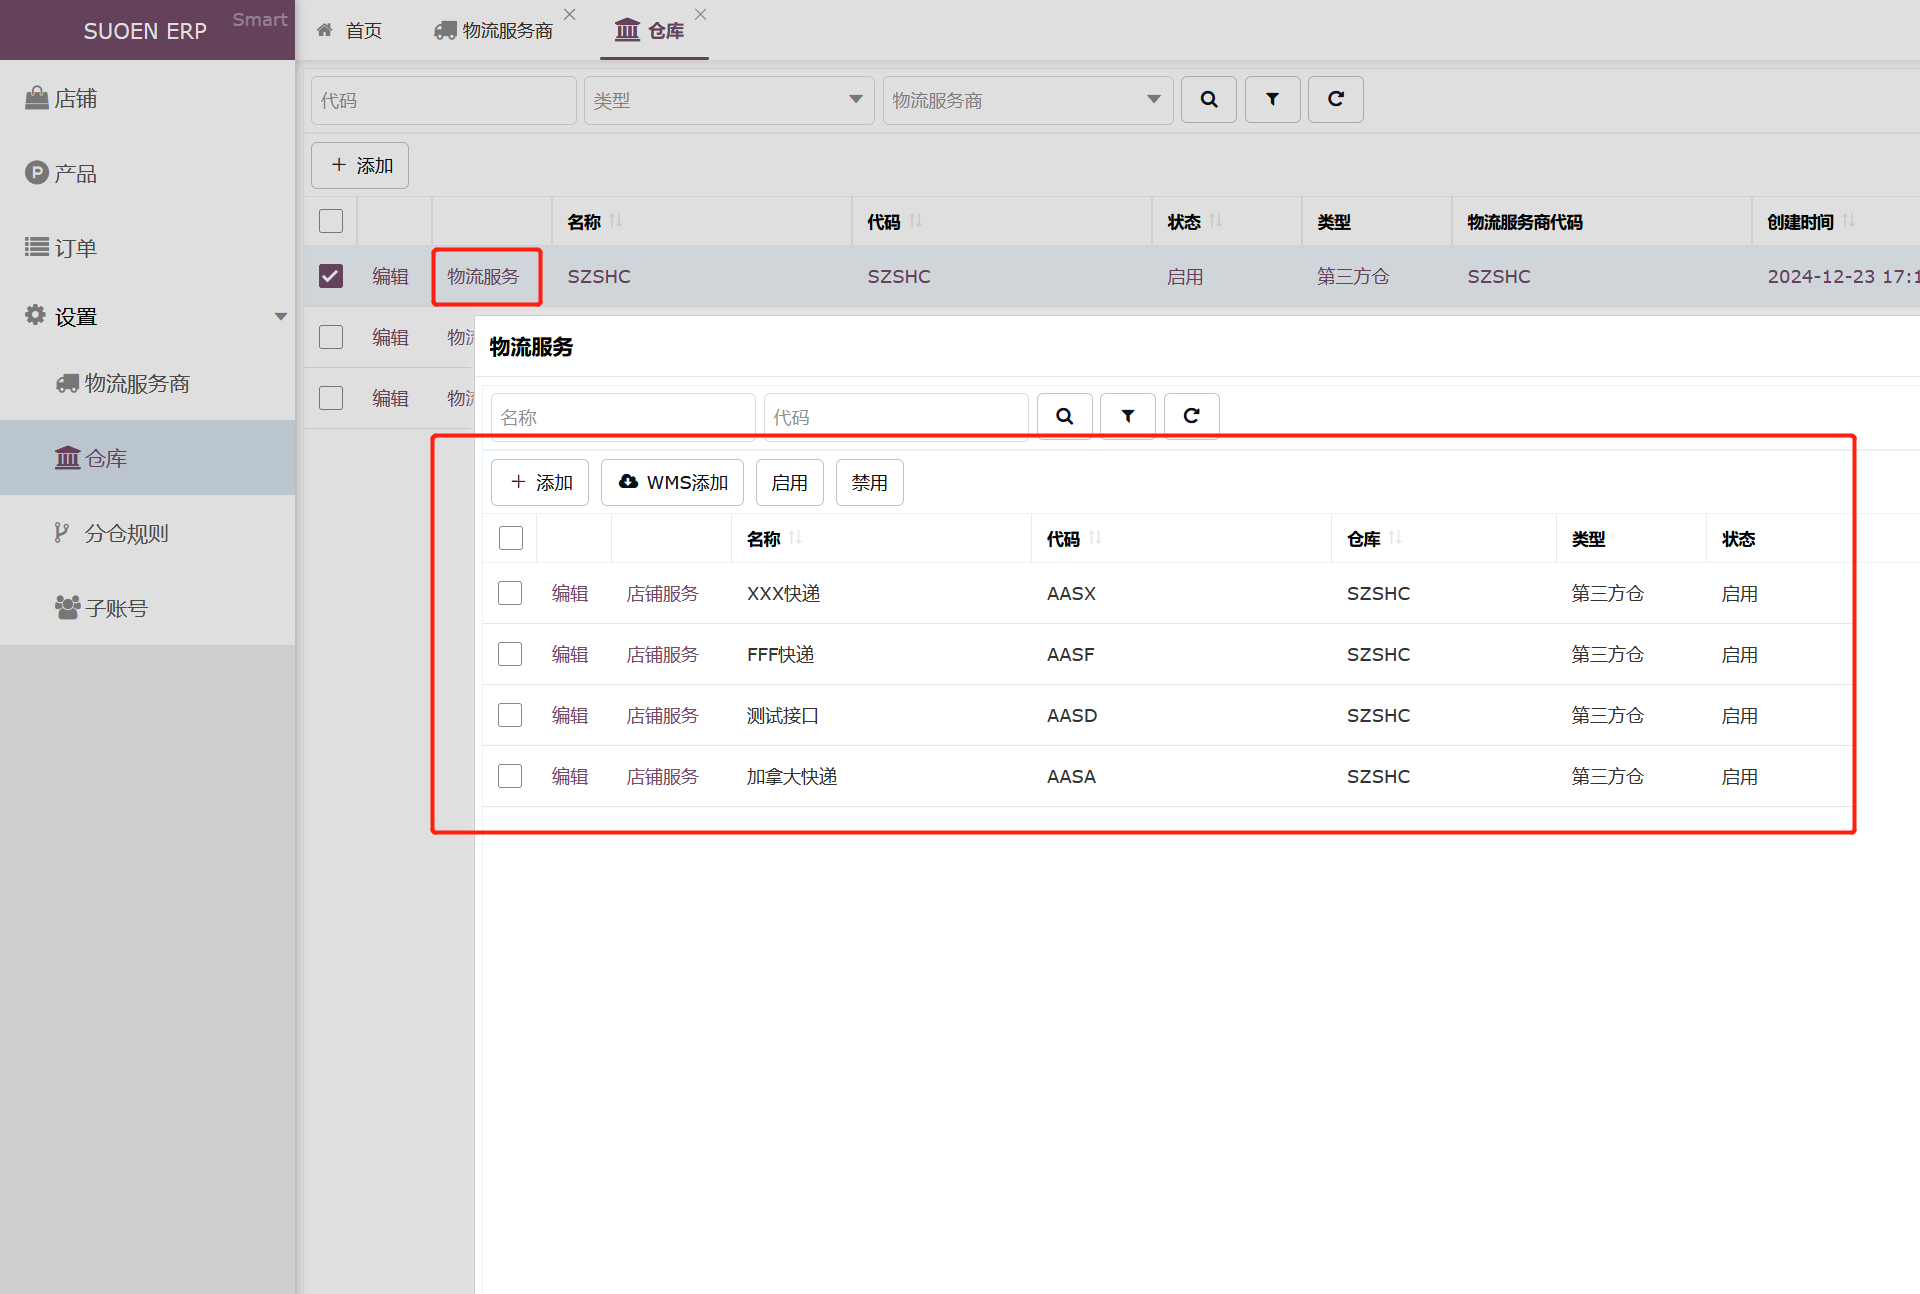
Task: Focus the 代码 input in warehouse filter
Action: [444, 100]
